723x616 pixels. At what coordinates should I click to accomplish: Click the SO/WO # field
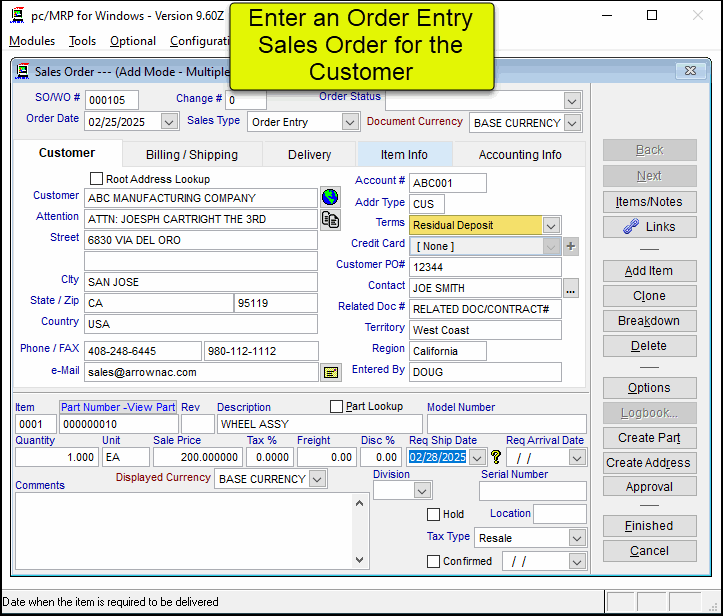pos(112,100)
